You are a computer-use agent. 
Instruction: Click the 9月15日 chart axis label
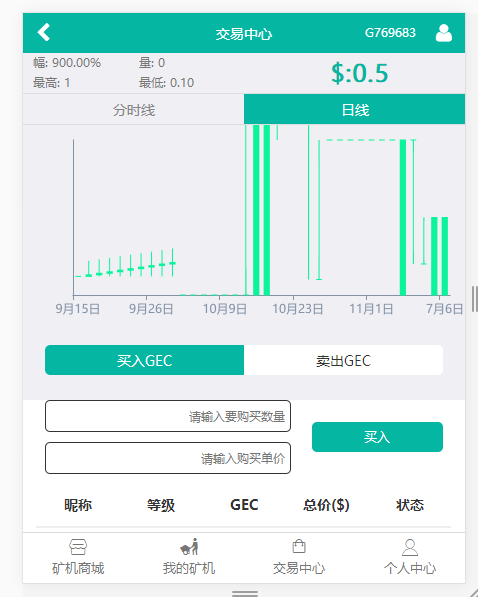pos(78,308)
